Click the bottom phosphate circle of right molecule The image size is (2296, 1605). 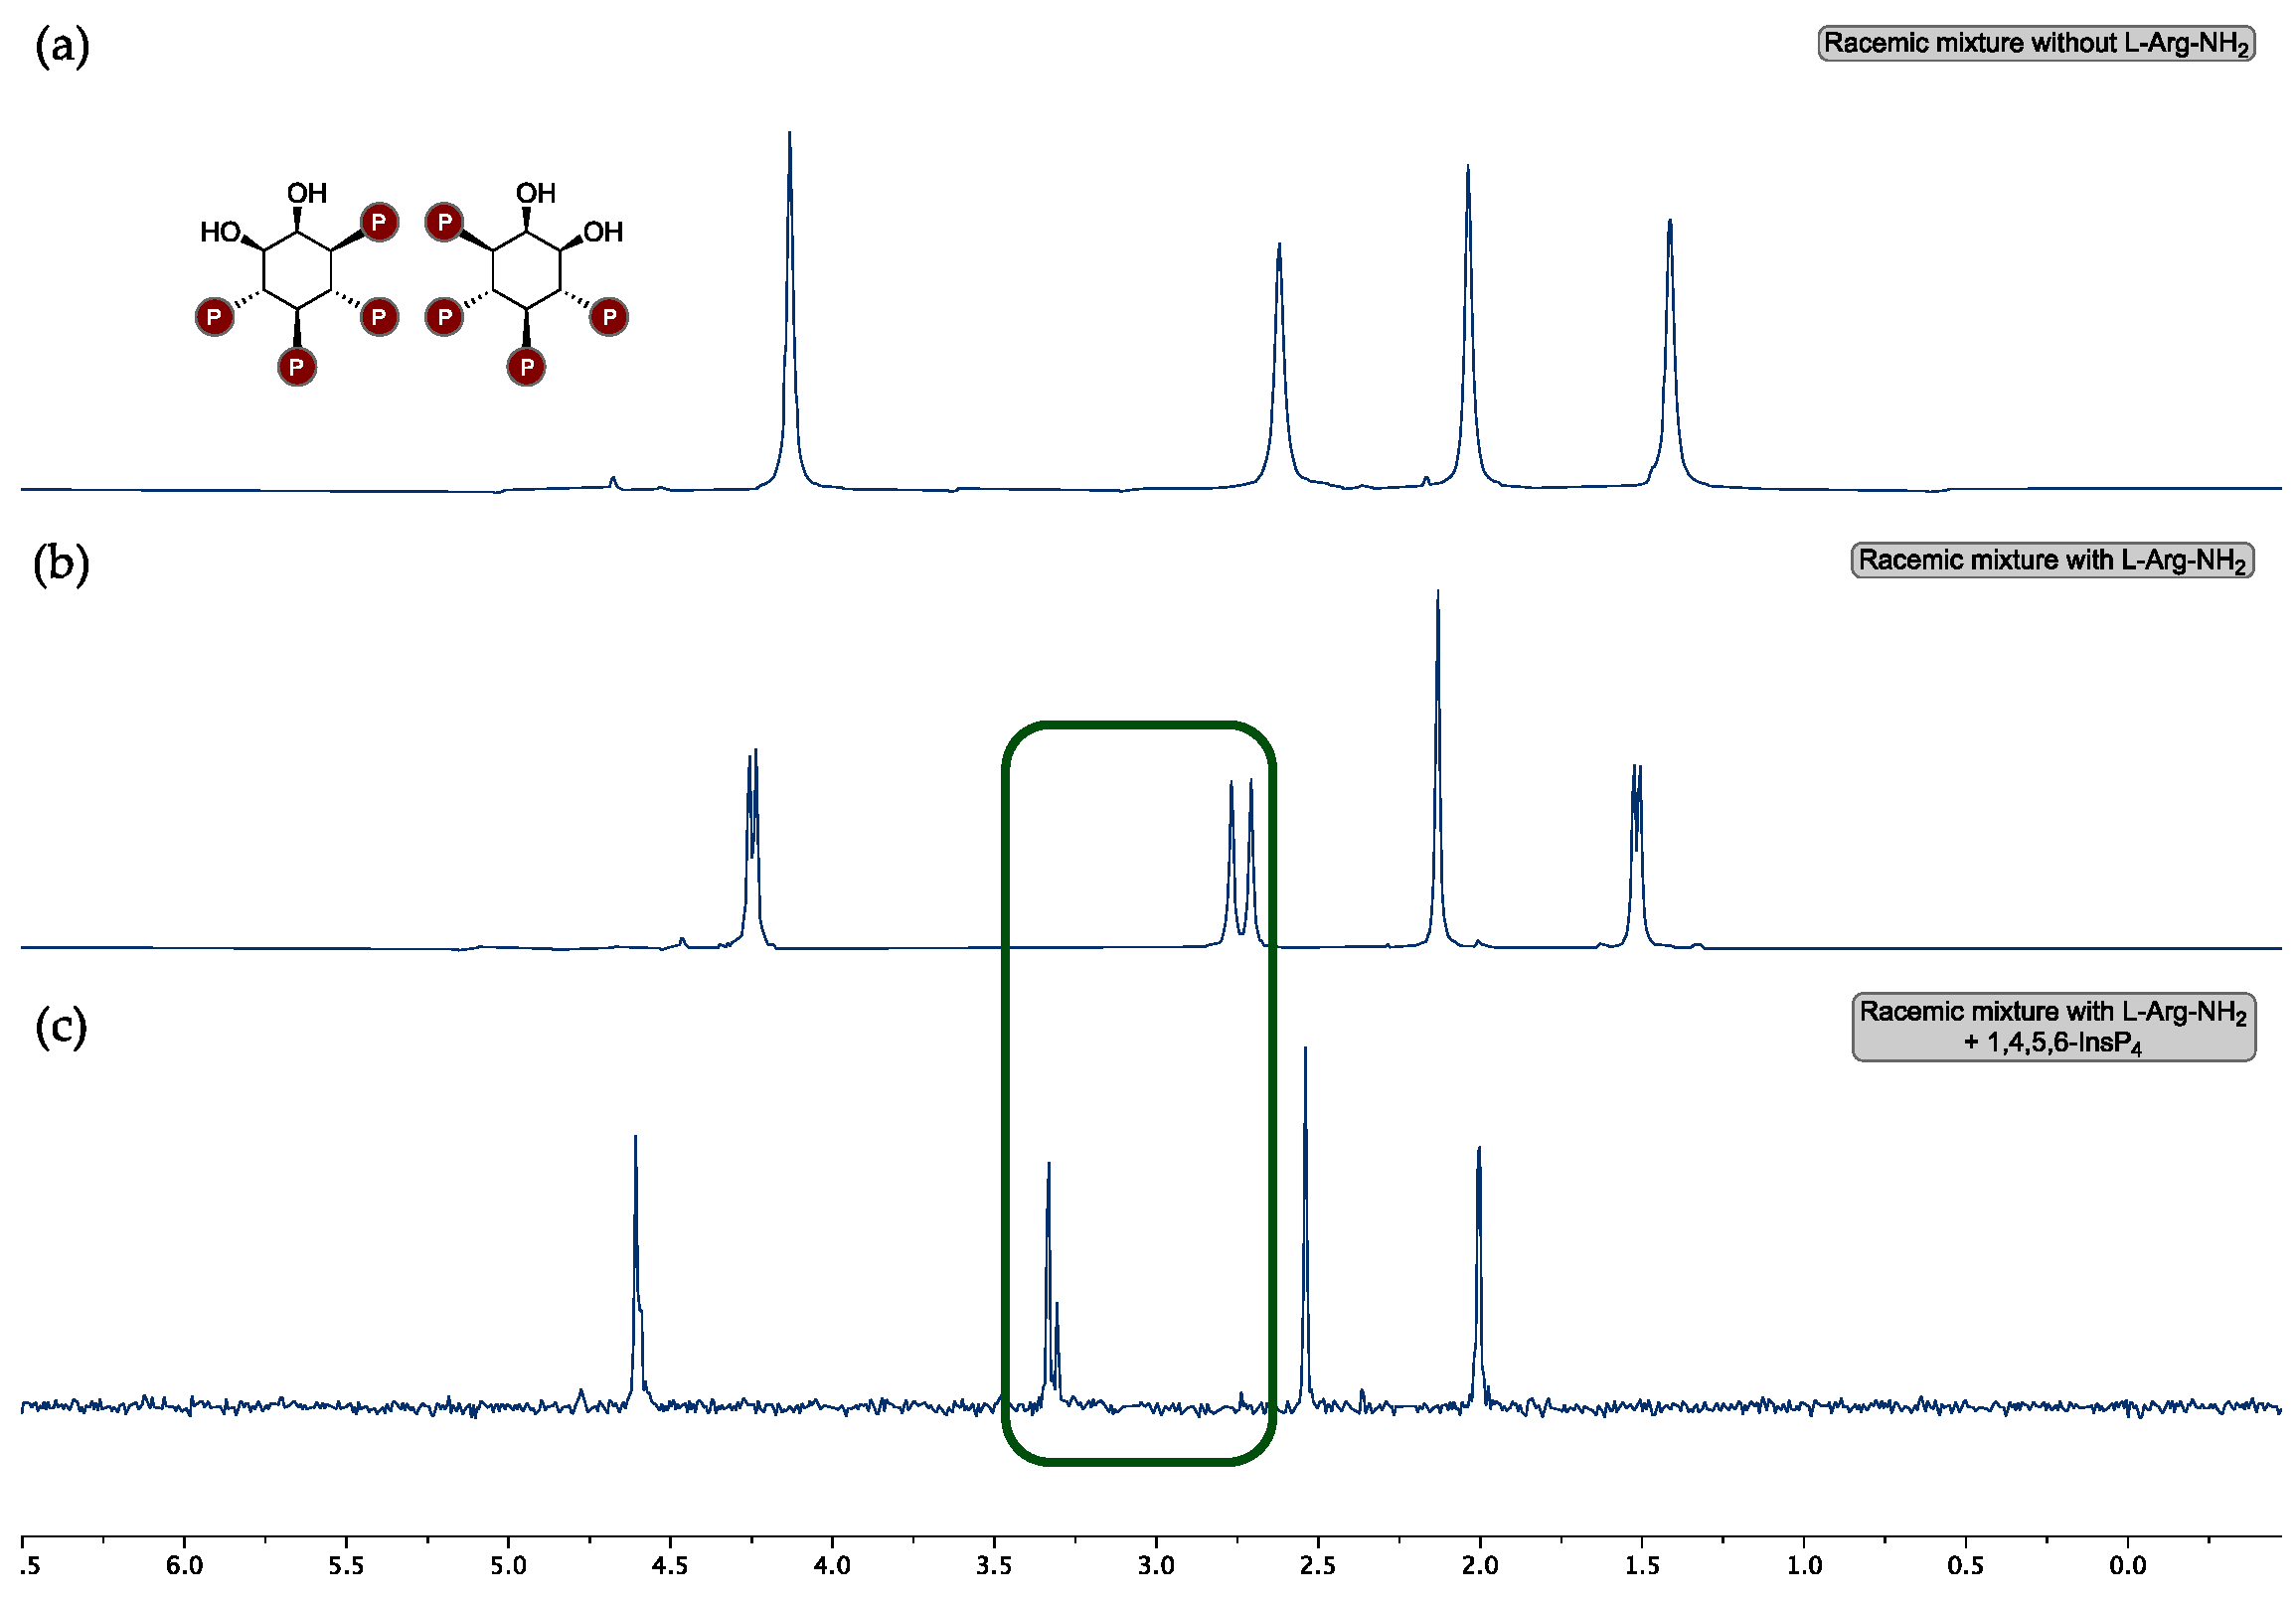(527, 367)
